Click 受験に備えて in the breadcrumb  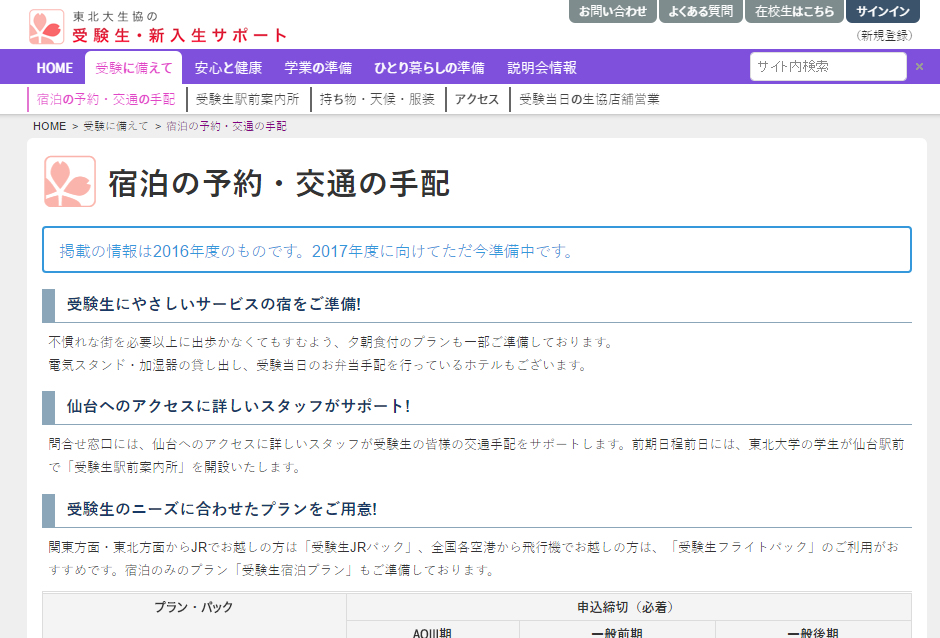[116, 127]
